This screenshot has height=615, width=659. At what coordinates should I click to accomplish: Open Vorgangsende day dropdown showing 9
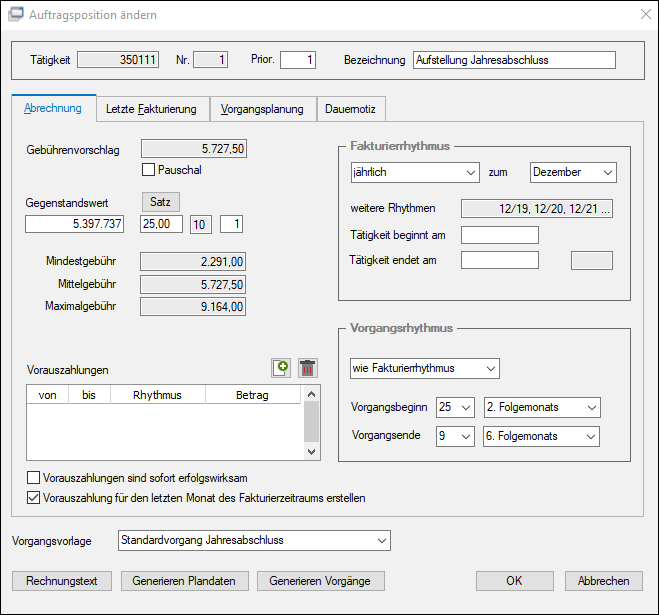coord(455,436)
